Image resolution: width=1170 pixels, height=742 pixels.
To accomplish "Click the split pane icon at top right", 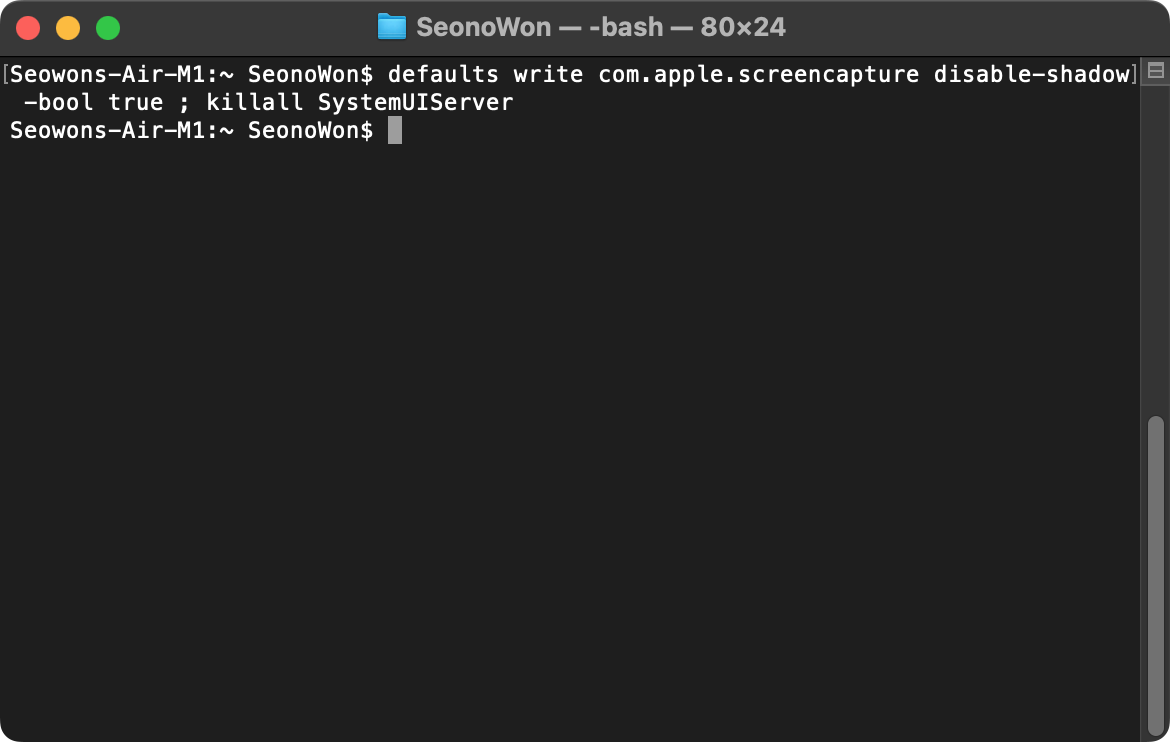I will point(1155,71).
